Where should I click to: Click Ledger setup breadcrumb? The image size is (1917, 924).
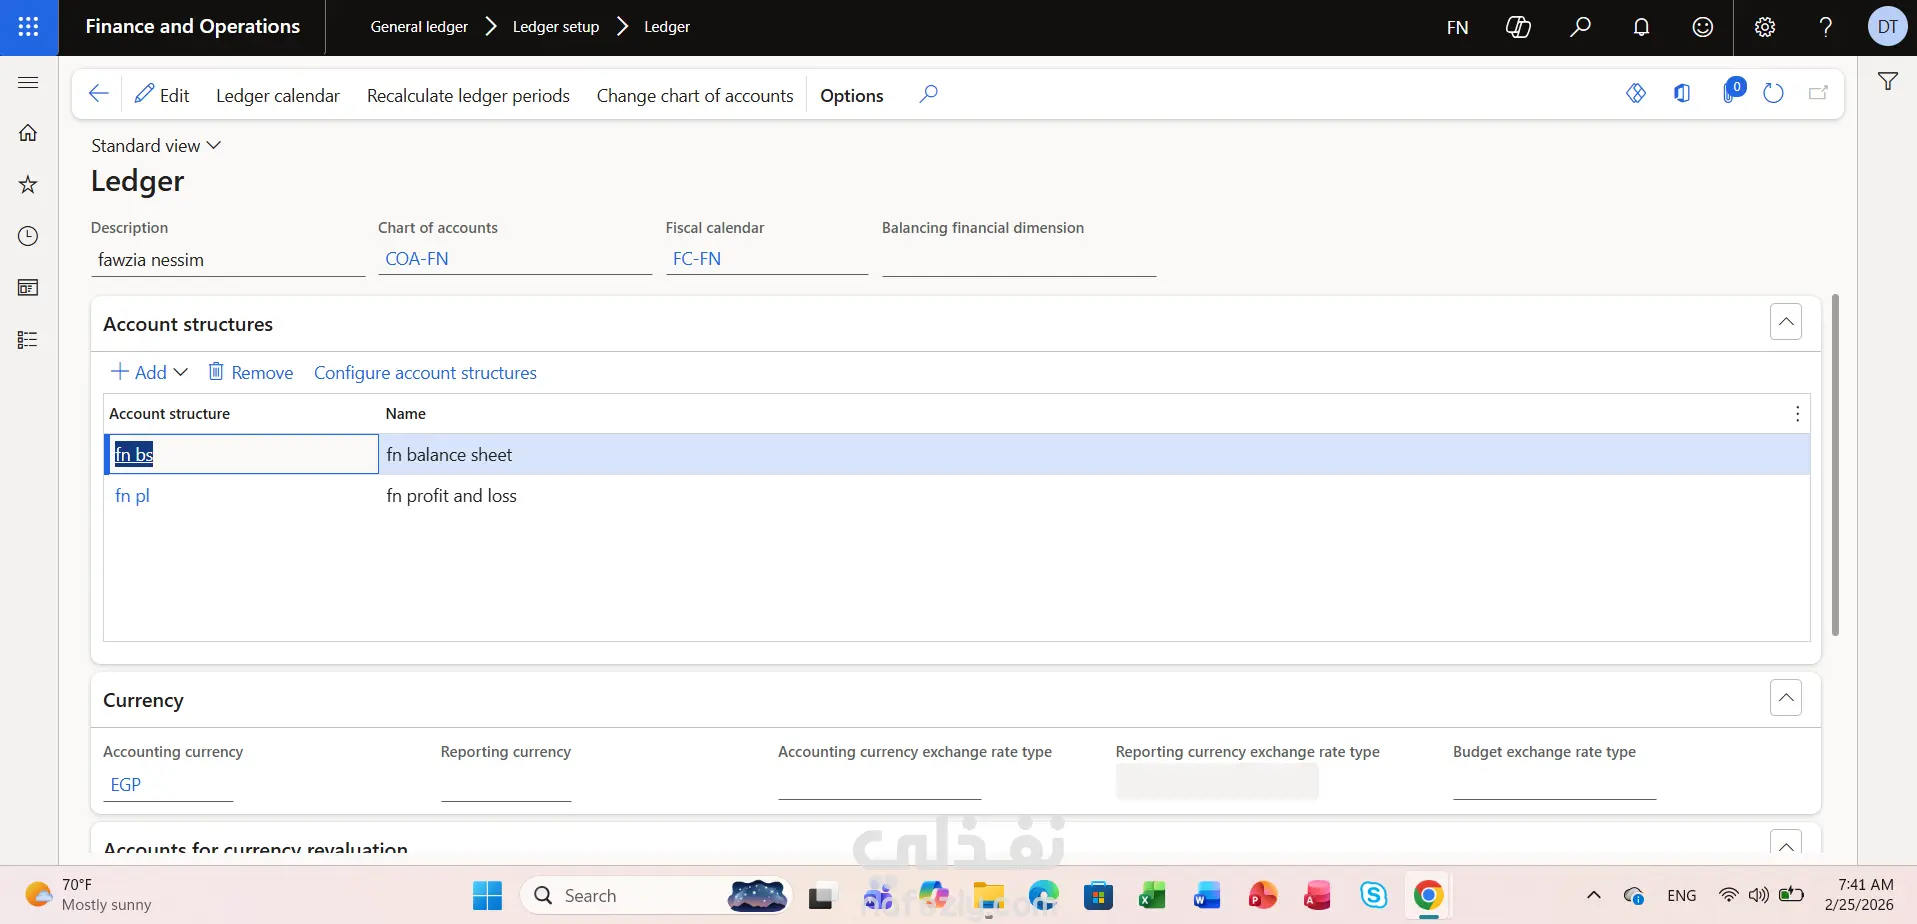click(x=556, y=27)
